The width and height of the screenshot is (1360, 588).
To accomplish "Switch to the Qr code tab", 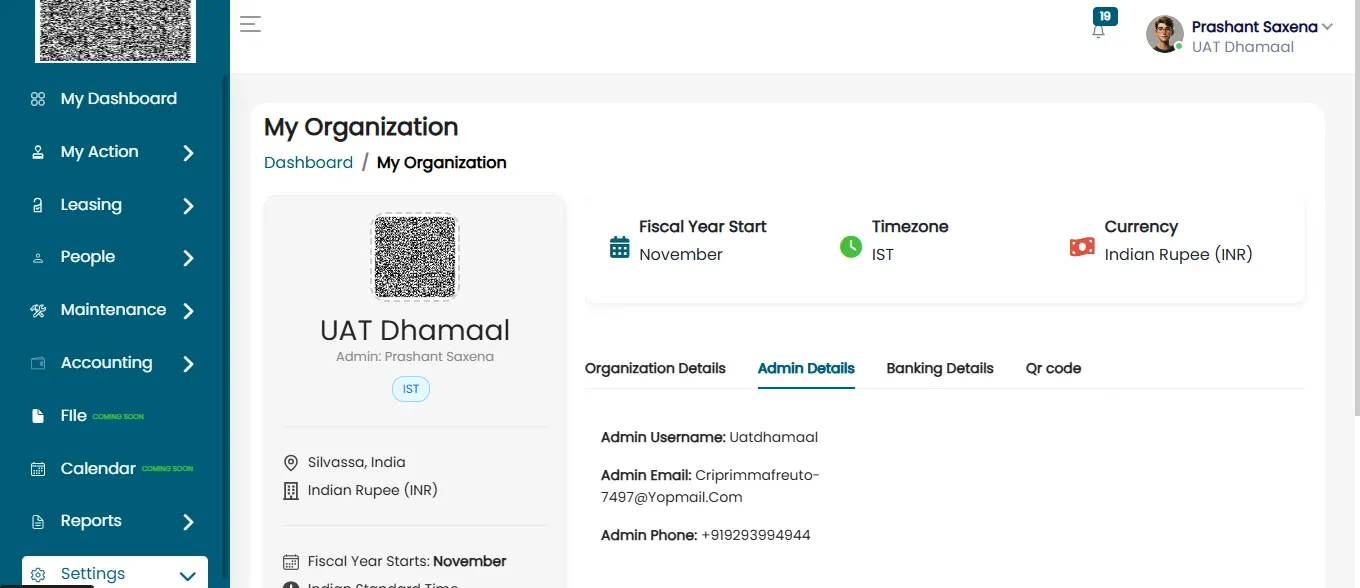I will (1053, 368).
